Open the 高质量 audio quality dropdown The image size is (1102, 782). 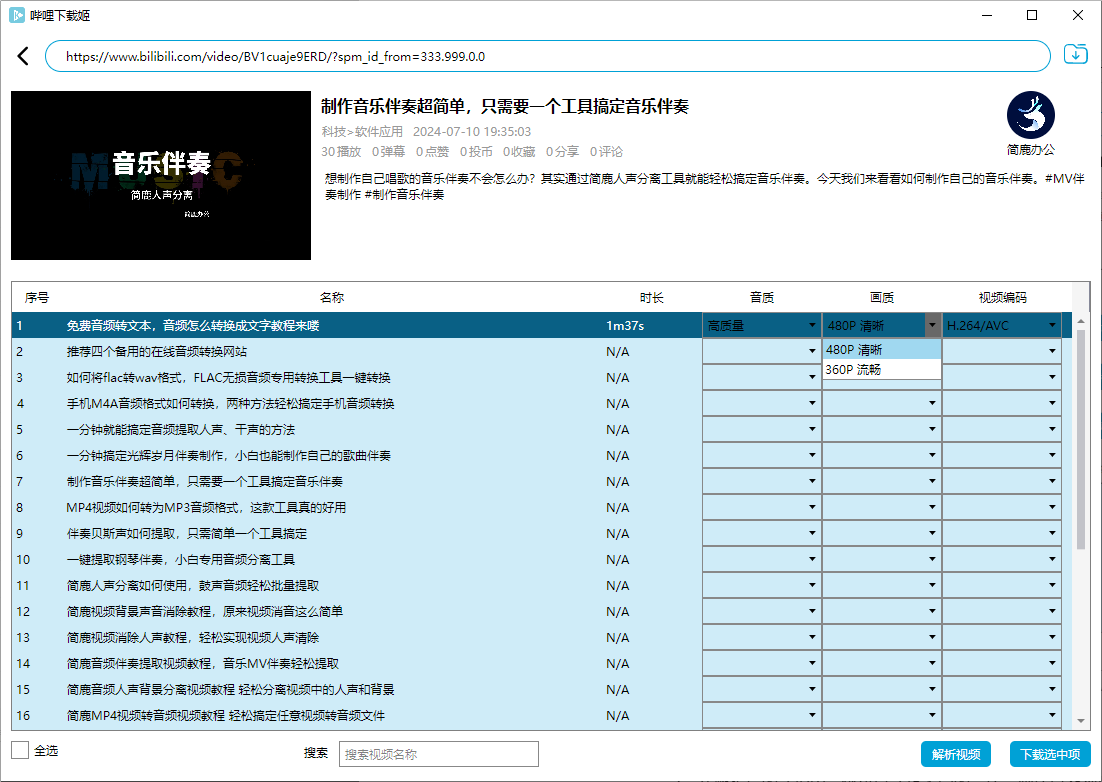pos(761,325)
